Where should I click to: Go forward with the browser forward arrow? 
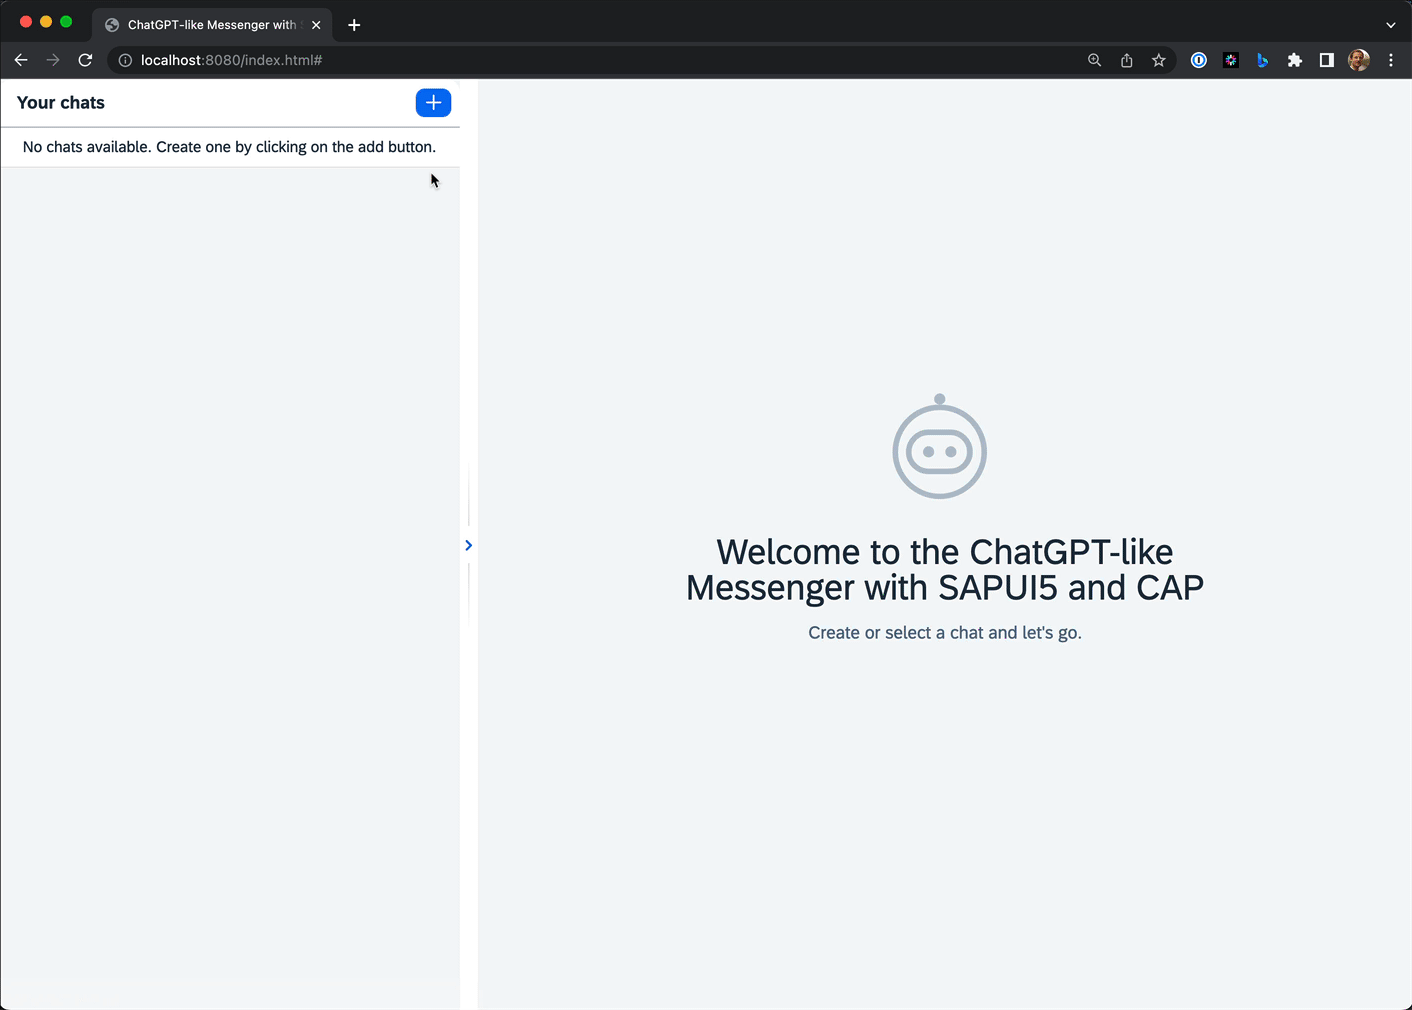click(x=53, y=60)
